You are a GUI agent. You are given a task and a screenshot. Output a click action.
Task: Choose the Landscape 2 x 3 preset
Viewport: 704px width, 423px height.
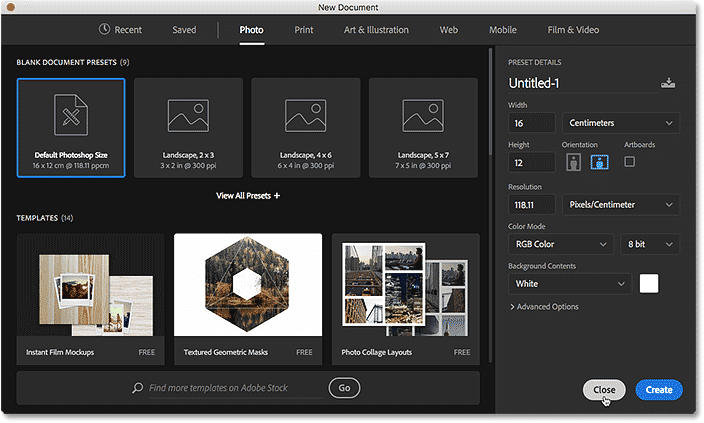pos(188,128)
